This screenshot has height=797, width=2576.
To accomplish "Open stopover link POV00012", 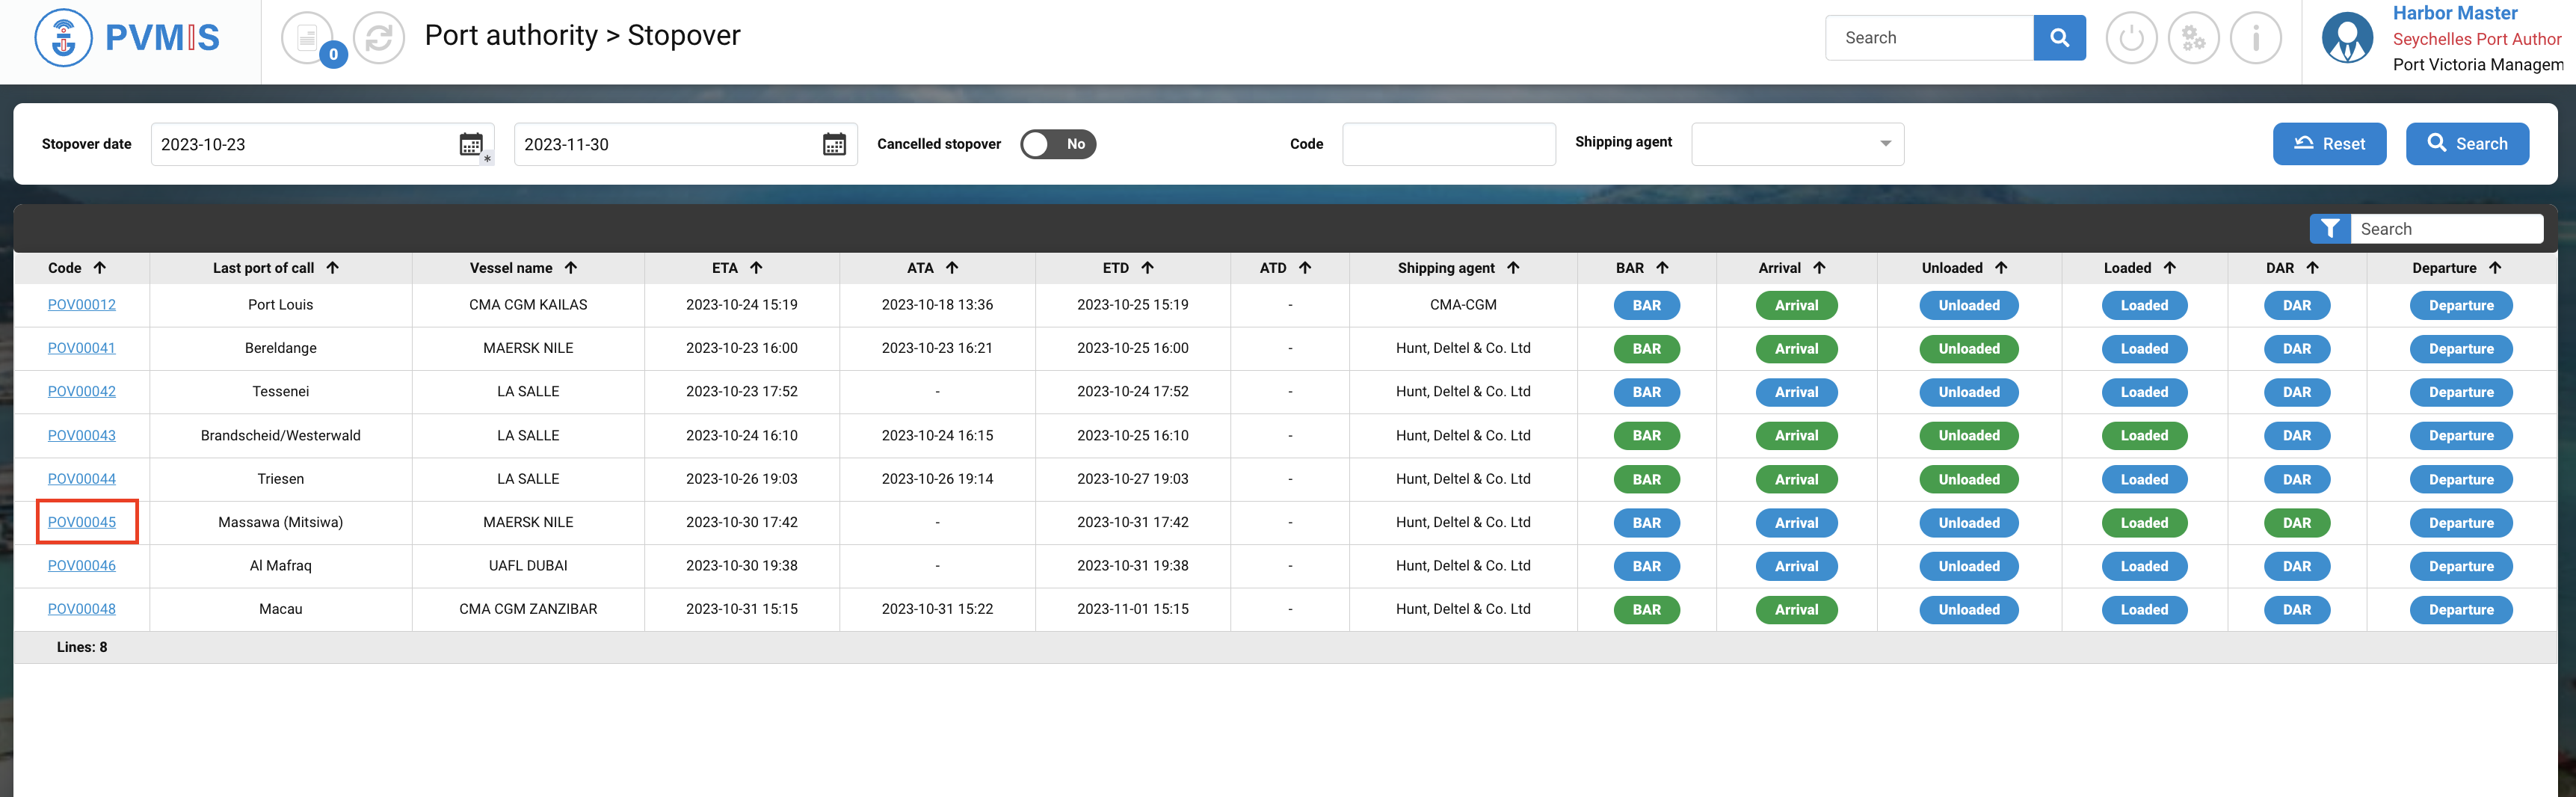I will pyautogui.click(x=82, y=305).
